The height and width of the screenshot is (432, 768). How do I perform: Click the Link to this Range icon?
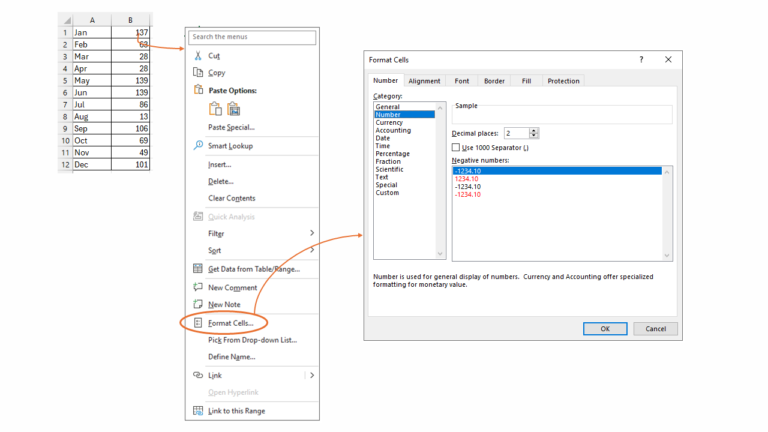[x=198, y=411]
